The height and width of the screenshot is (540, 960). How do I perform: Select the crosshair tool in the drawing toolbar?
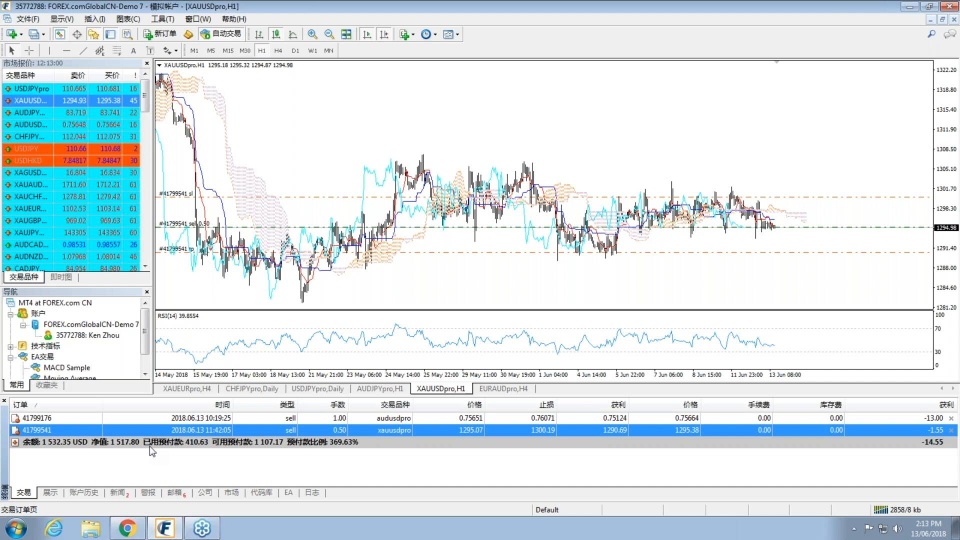(x=29, y=50)
